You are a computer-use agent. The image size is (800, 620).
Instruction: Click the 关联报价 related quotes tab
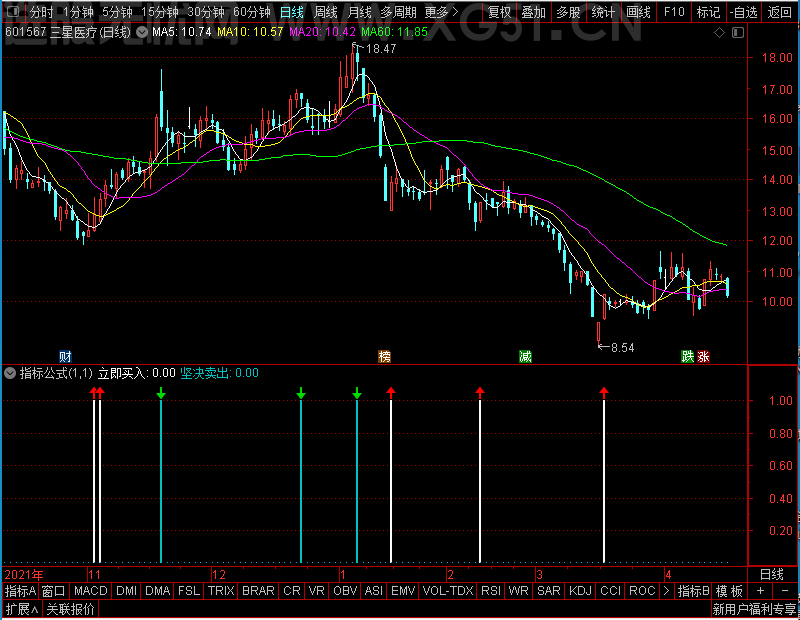pyautogui.click(x=70, y=609)
